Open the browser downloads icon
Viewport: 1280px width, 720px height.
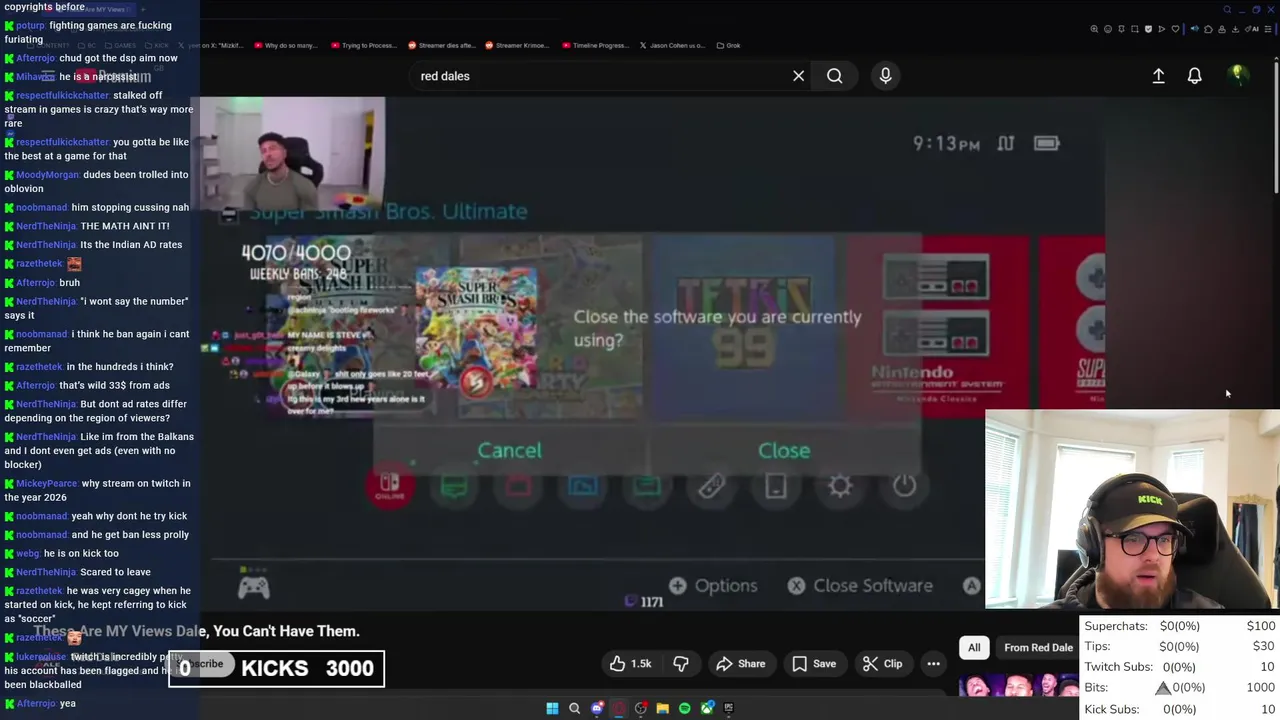[1236, 29]
